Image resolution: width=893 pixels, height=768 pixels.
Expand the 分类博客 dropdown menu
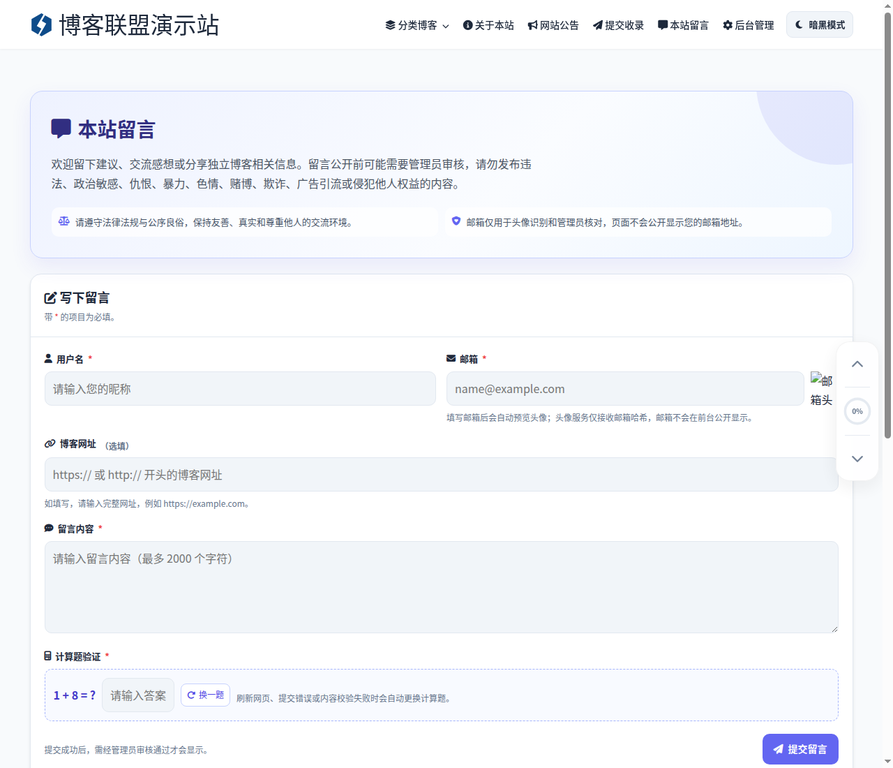(417, 25)
